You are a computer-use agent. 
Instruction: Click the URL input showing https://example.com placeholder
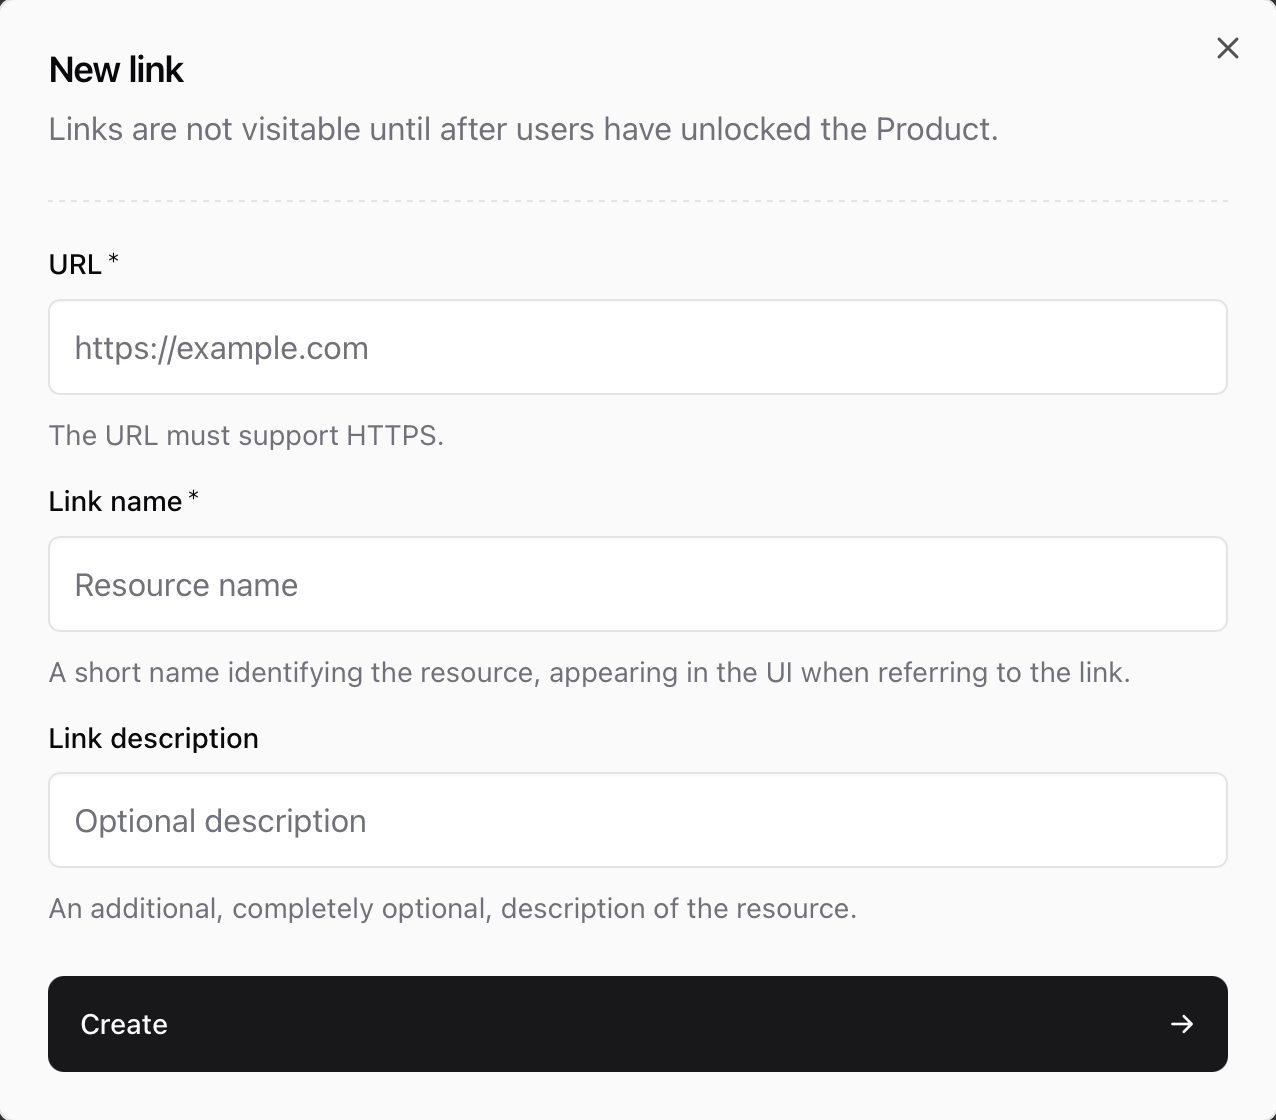click(x=638, y=347)
